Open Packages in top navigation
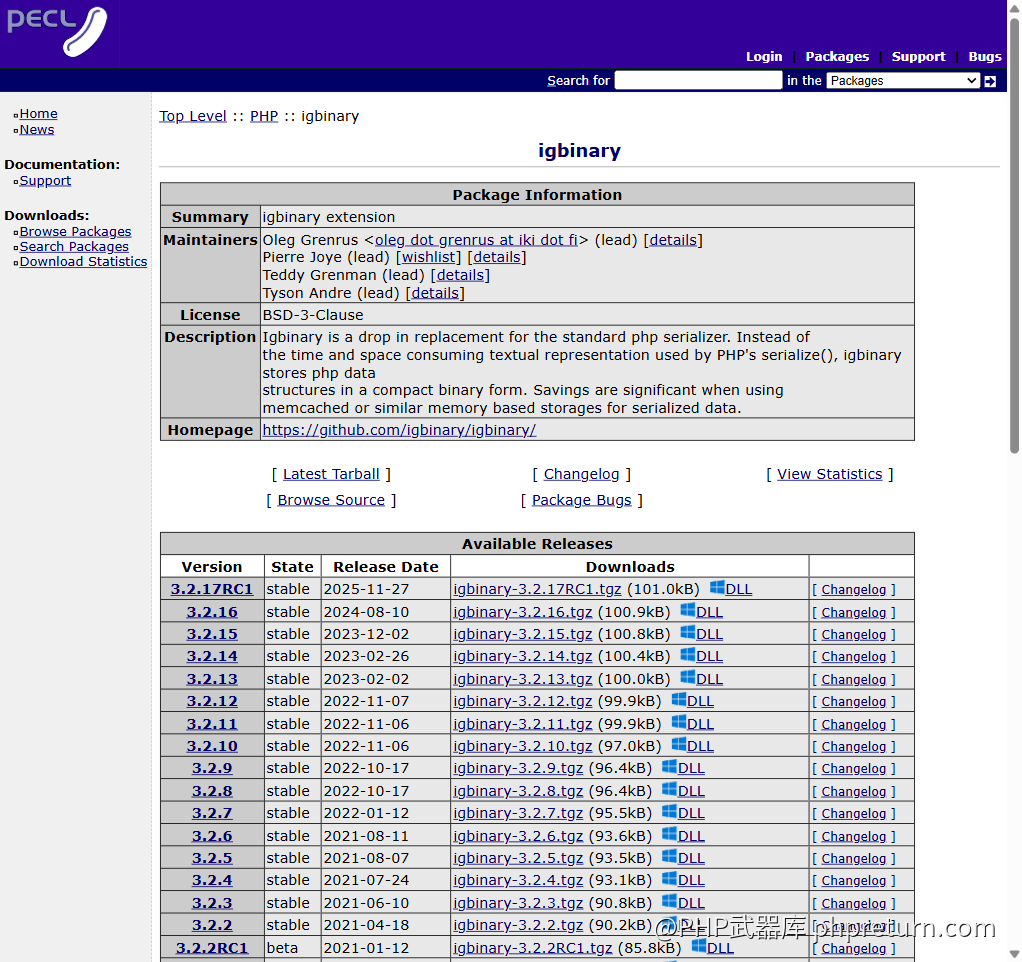 (837, 57)
